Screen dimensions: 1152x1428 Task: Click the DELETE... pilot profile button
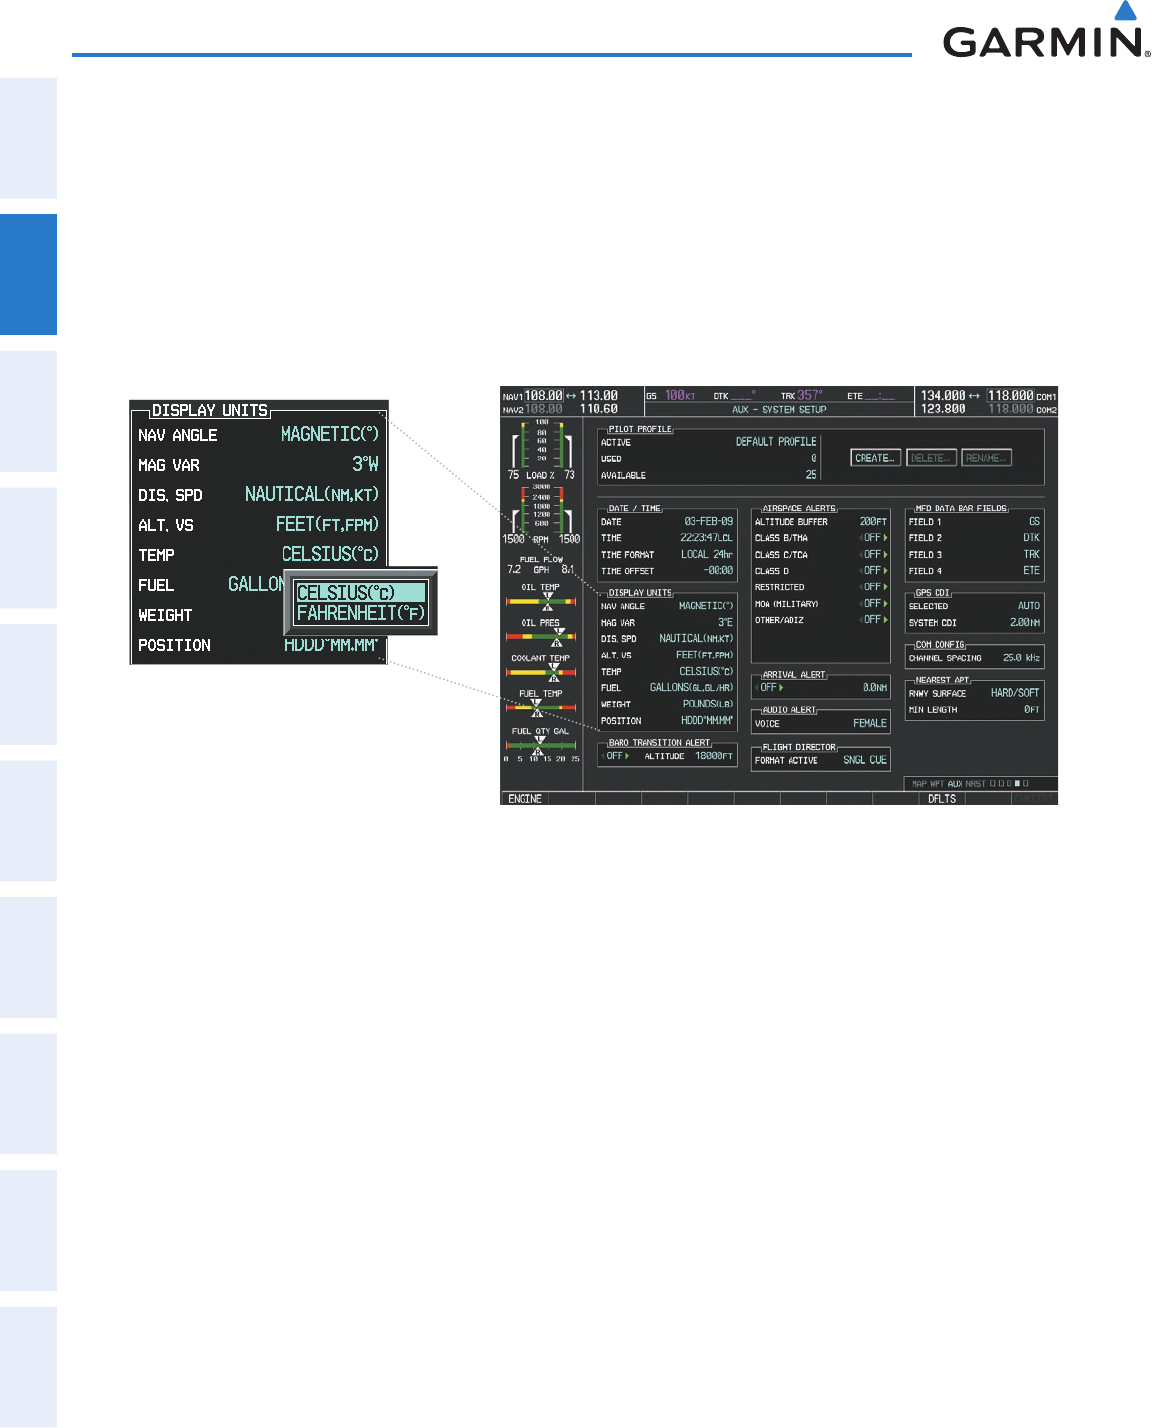(931, 458)
